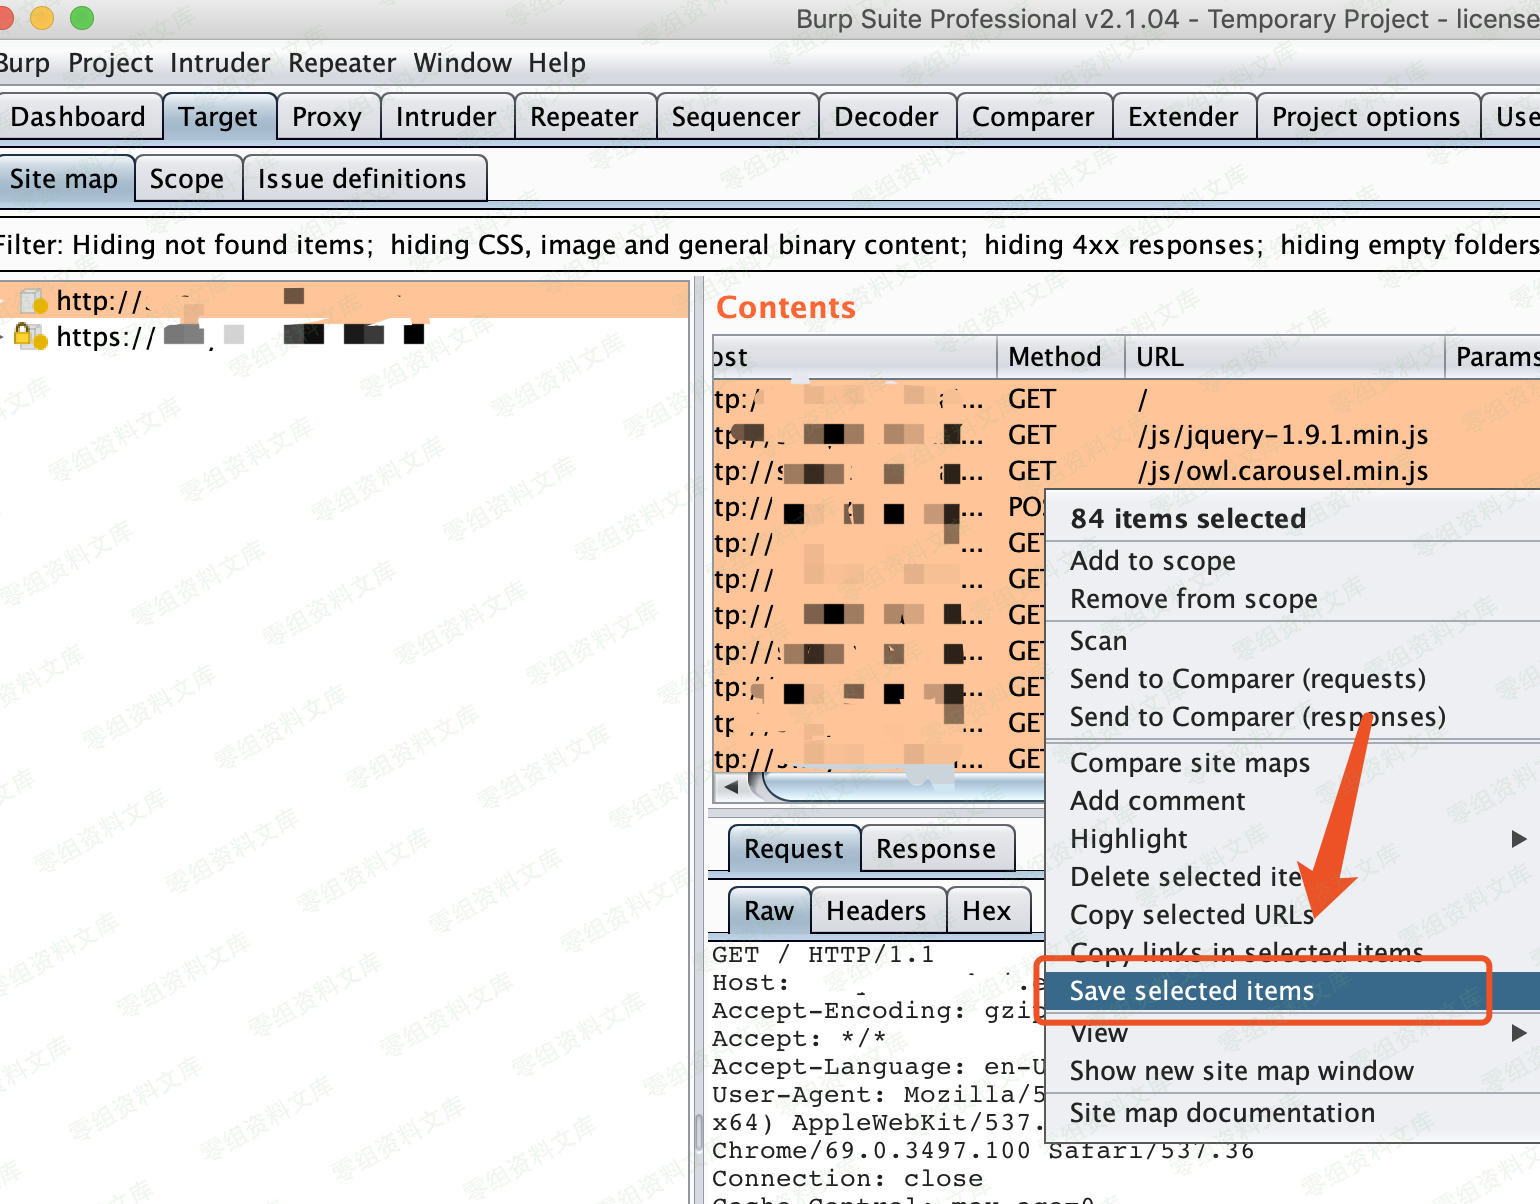The image size is (1540, 1204).
Task: Click the yellow macOS minimize button
Action: (42, 18)
